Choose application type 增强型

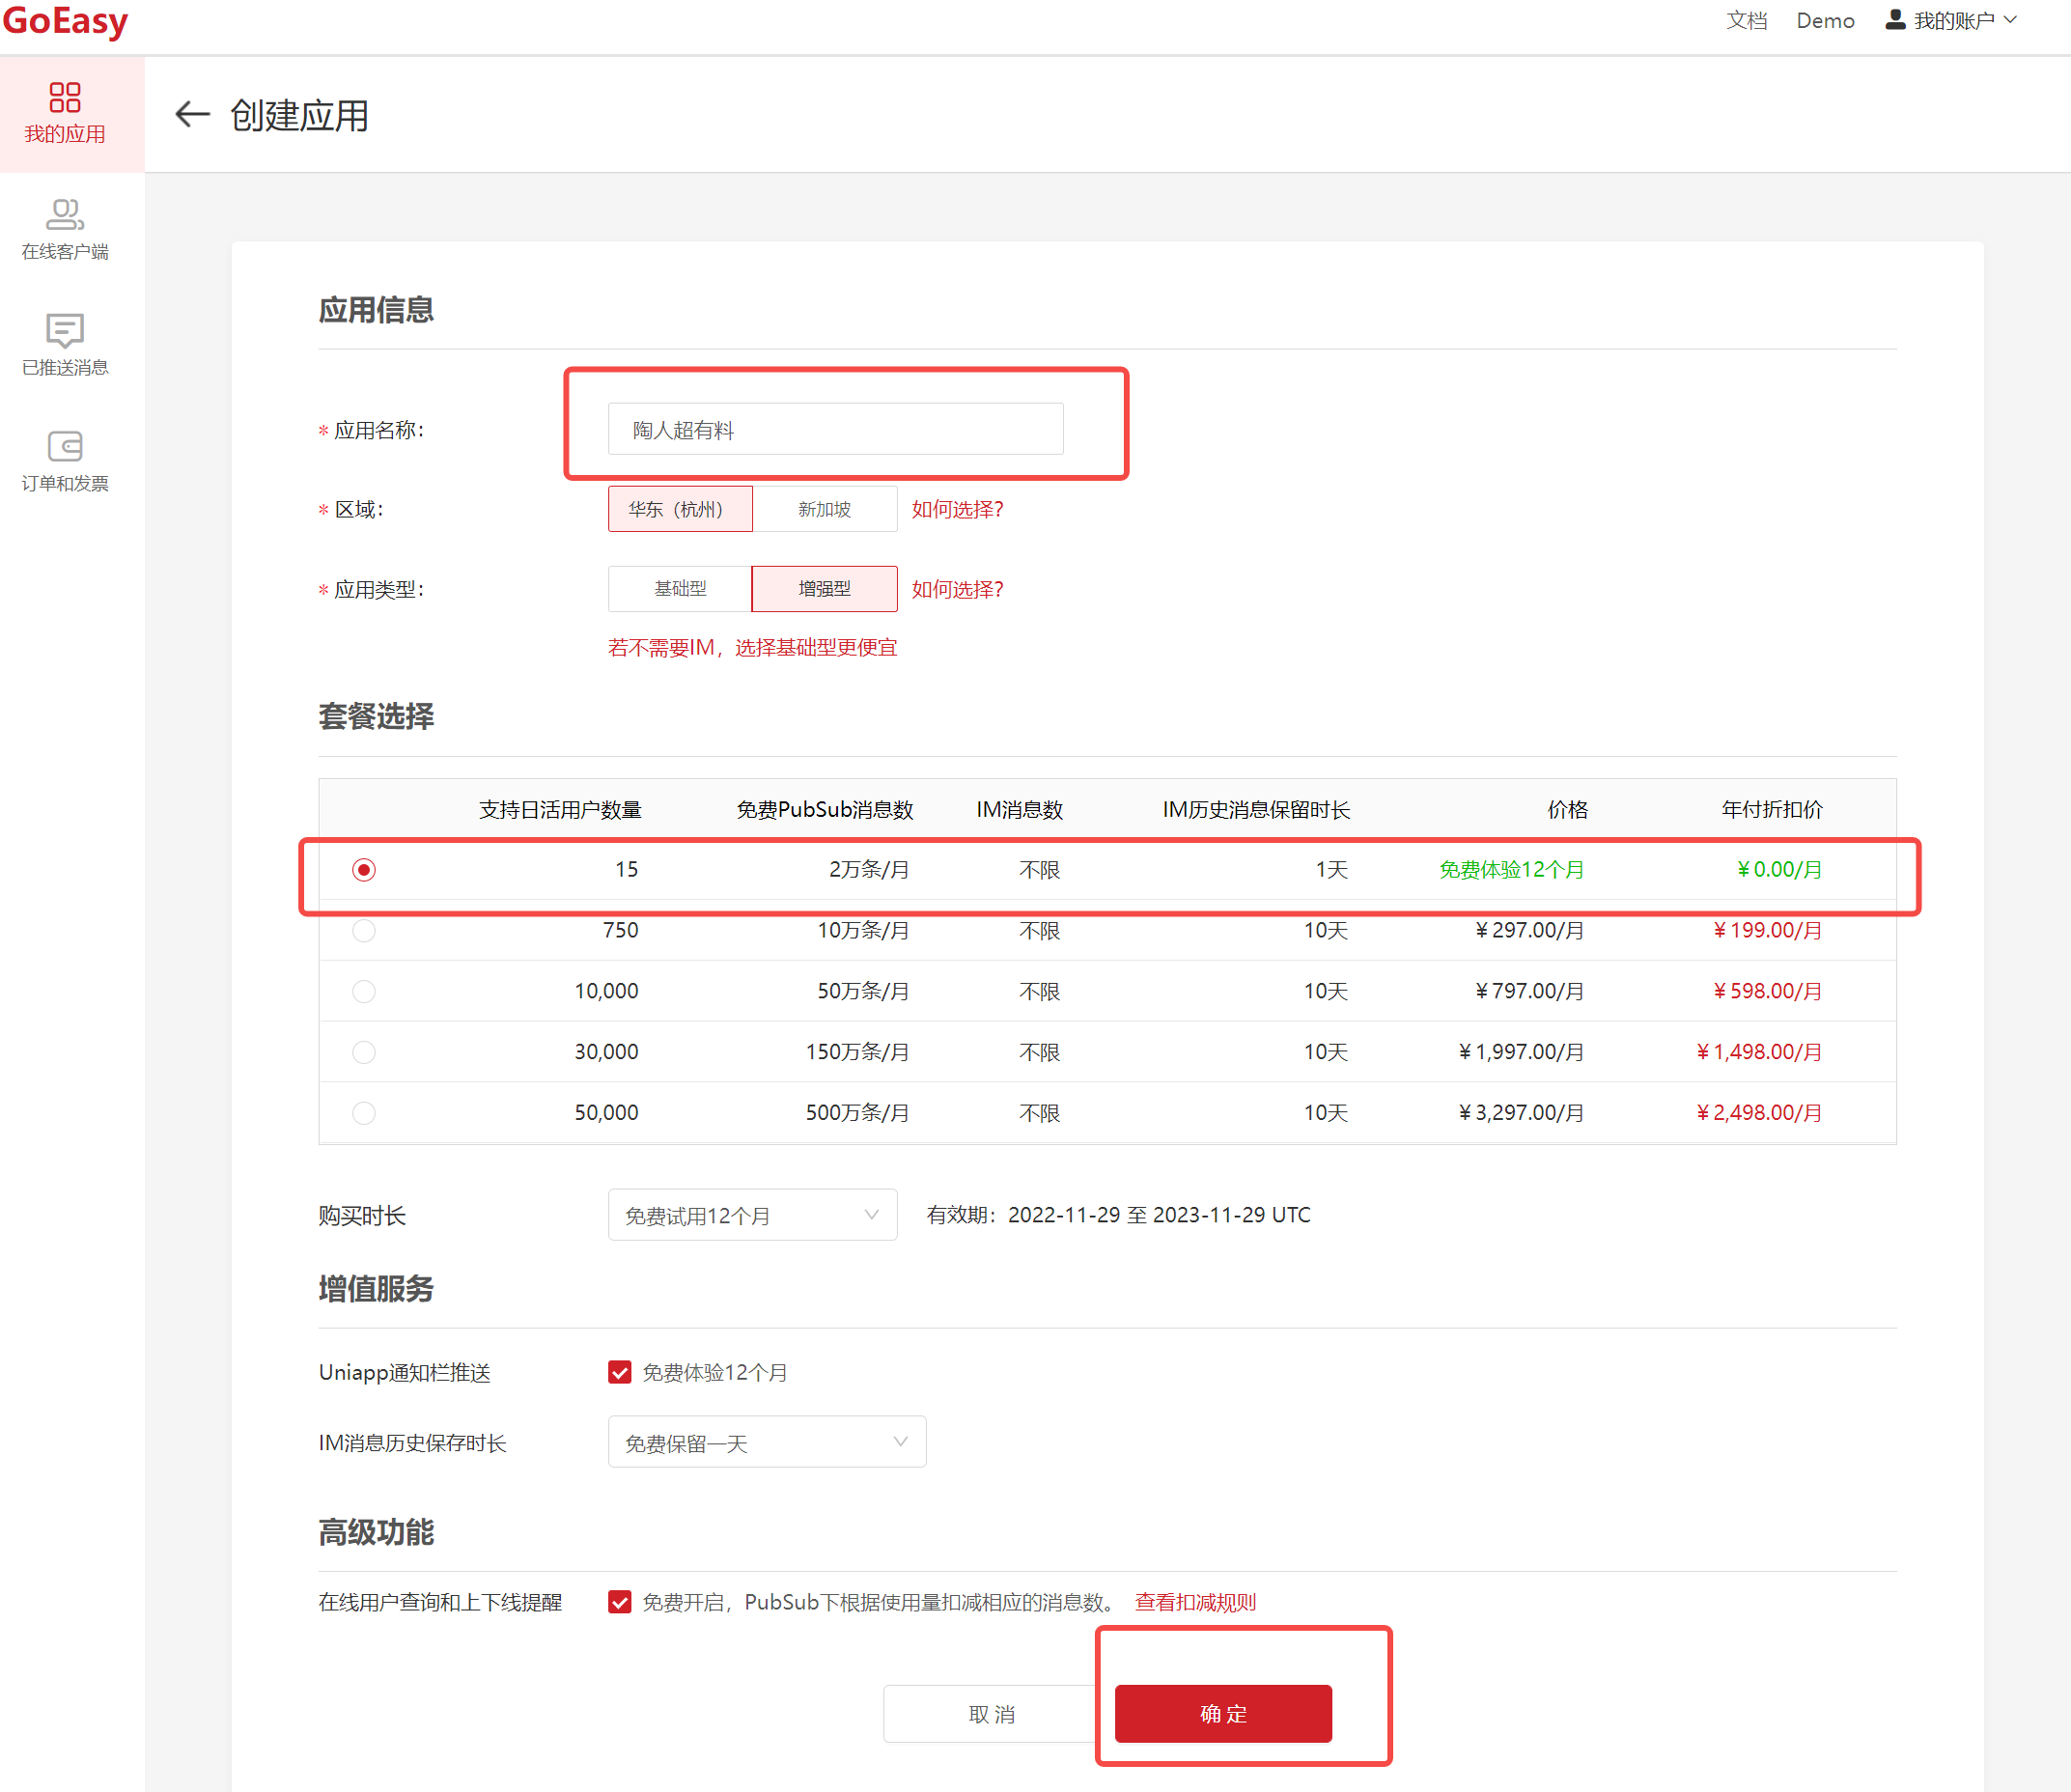[825, 589]
